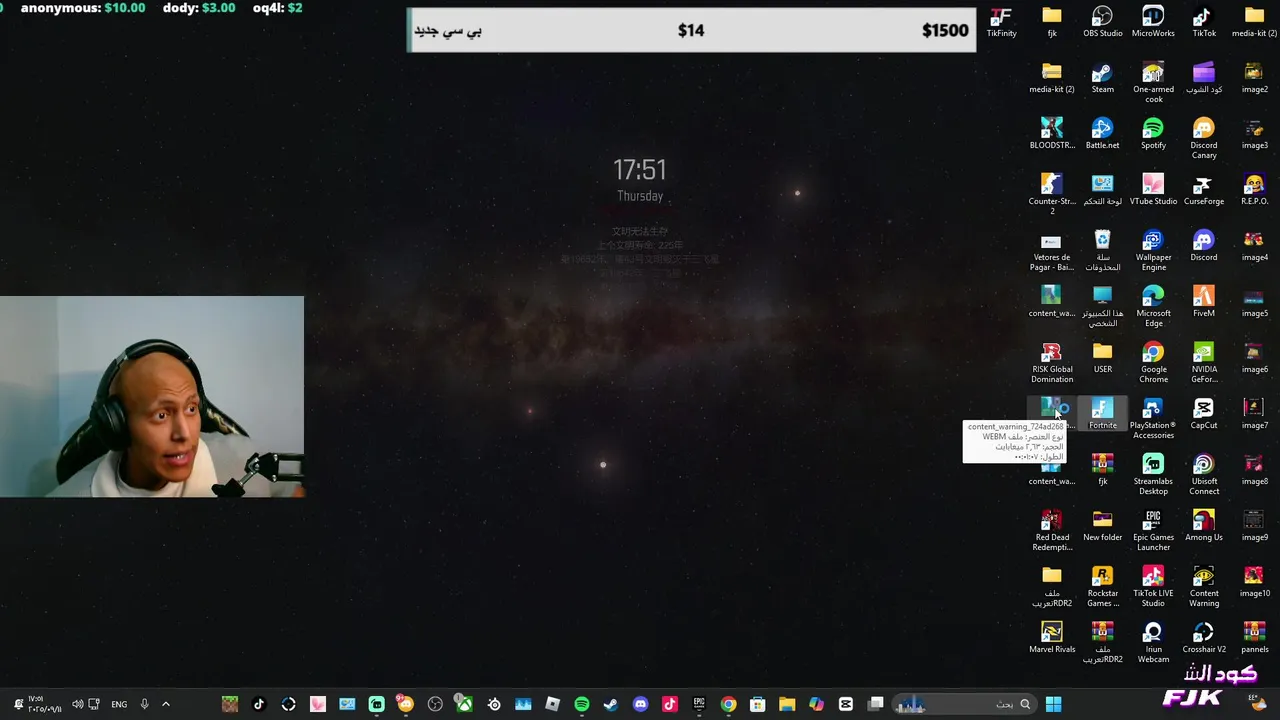This screenshot has height=720, width=1280.
Task: Open the TikTok desktop shortcut
Action: (1203, 21)
